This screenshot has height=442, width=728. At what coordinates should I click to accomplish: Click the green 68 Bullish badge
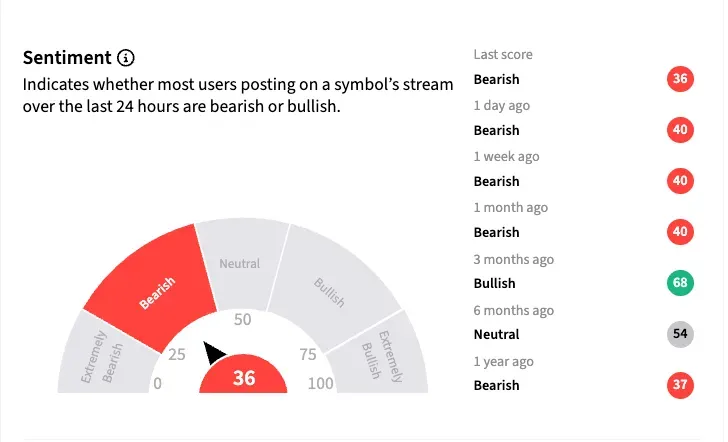[682, 283]
